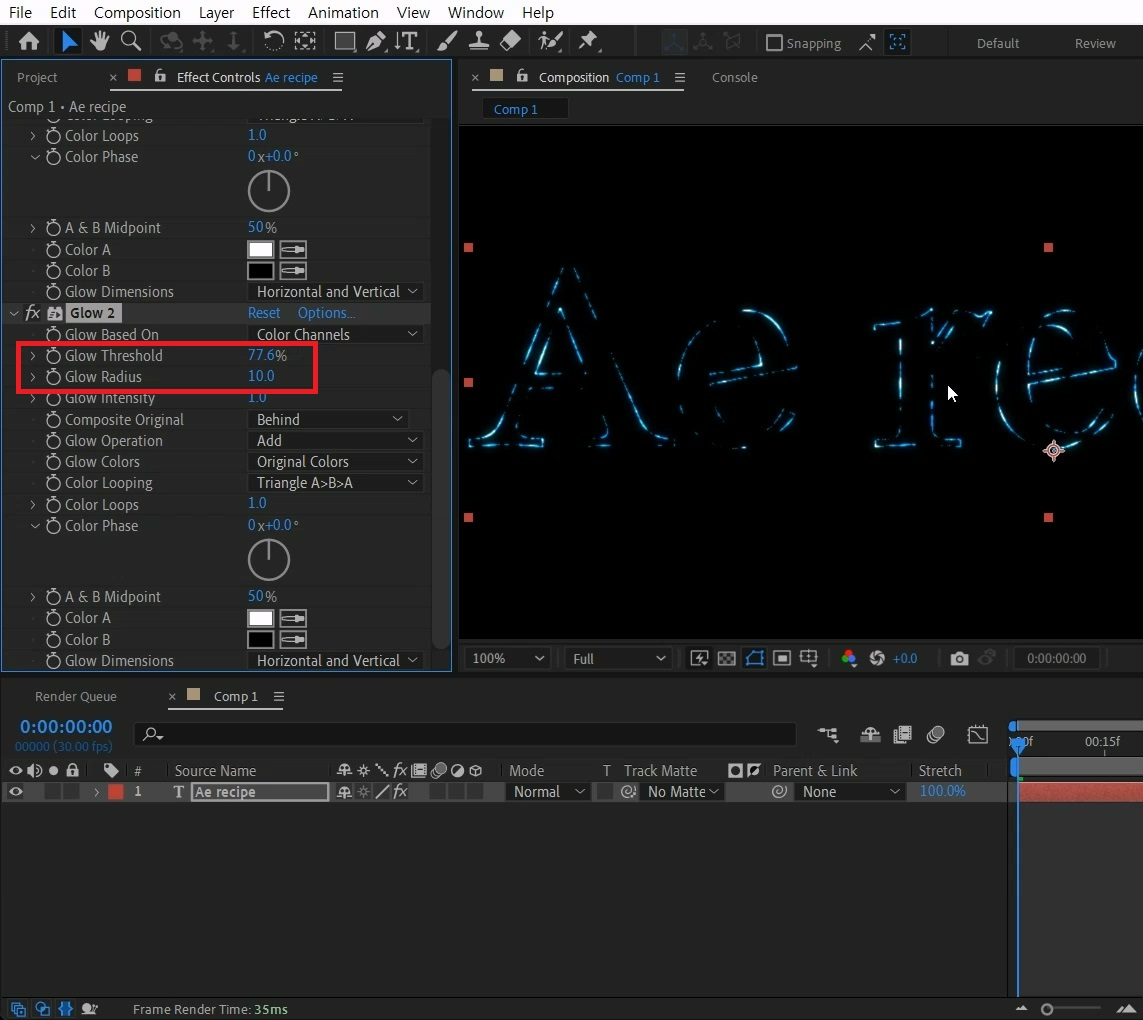This screenshot has height=1020, width=1143.
Task: Open the Animation menu
Action: [343, 12]
